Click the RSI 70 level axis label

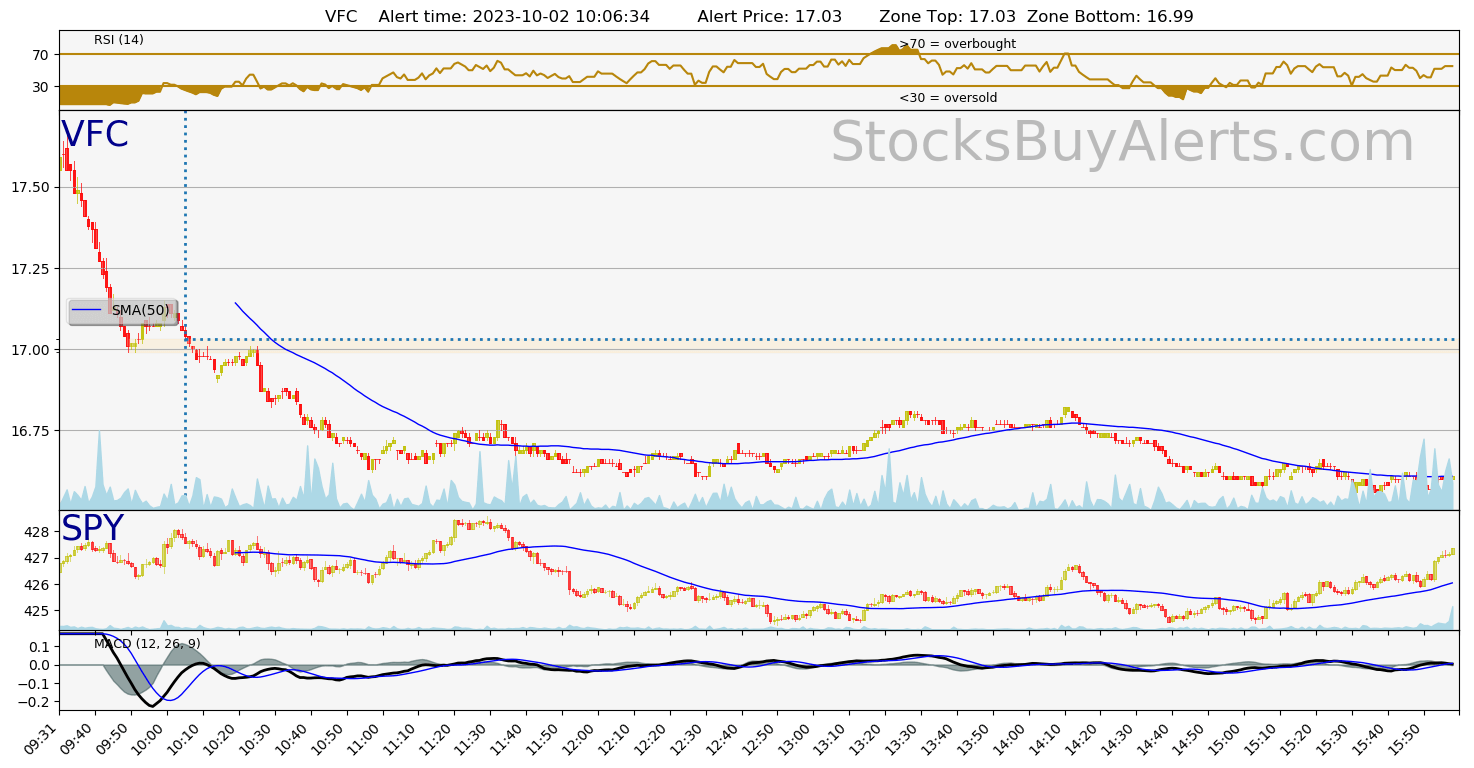point(40,55)
